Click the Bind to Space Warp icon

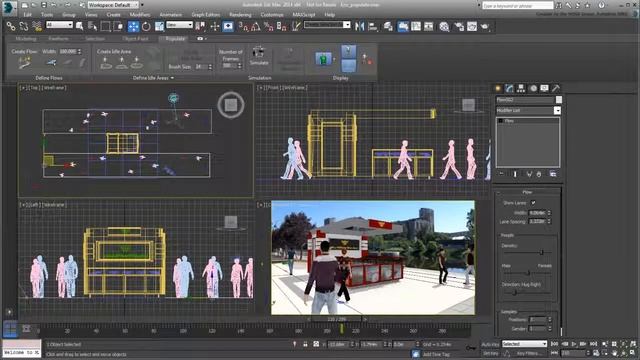coord(37,27)
